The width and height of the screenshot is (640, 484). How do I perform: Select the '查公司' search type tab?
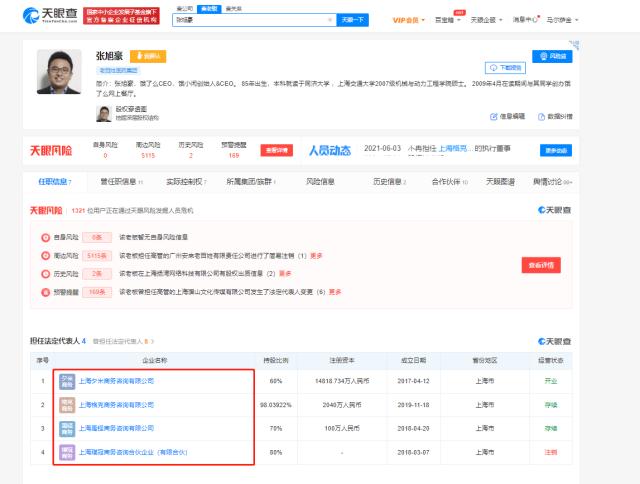click(x=184, y=9)
